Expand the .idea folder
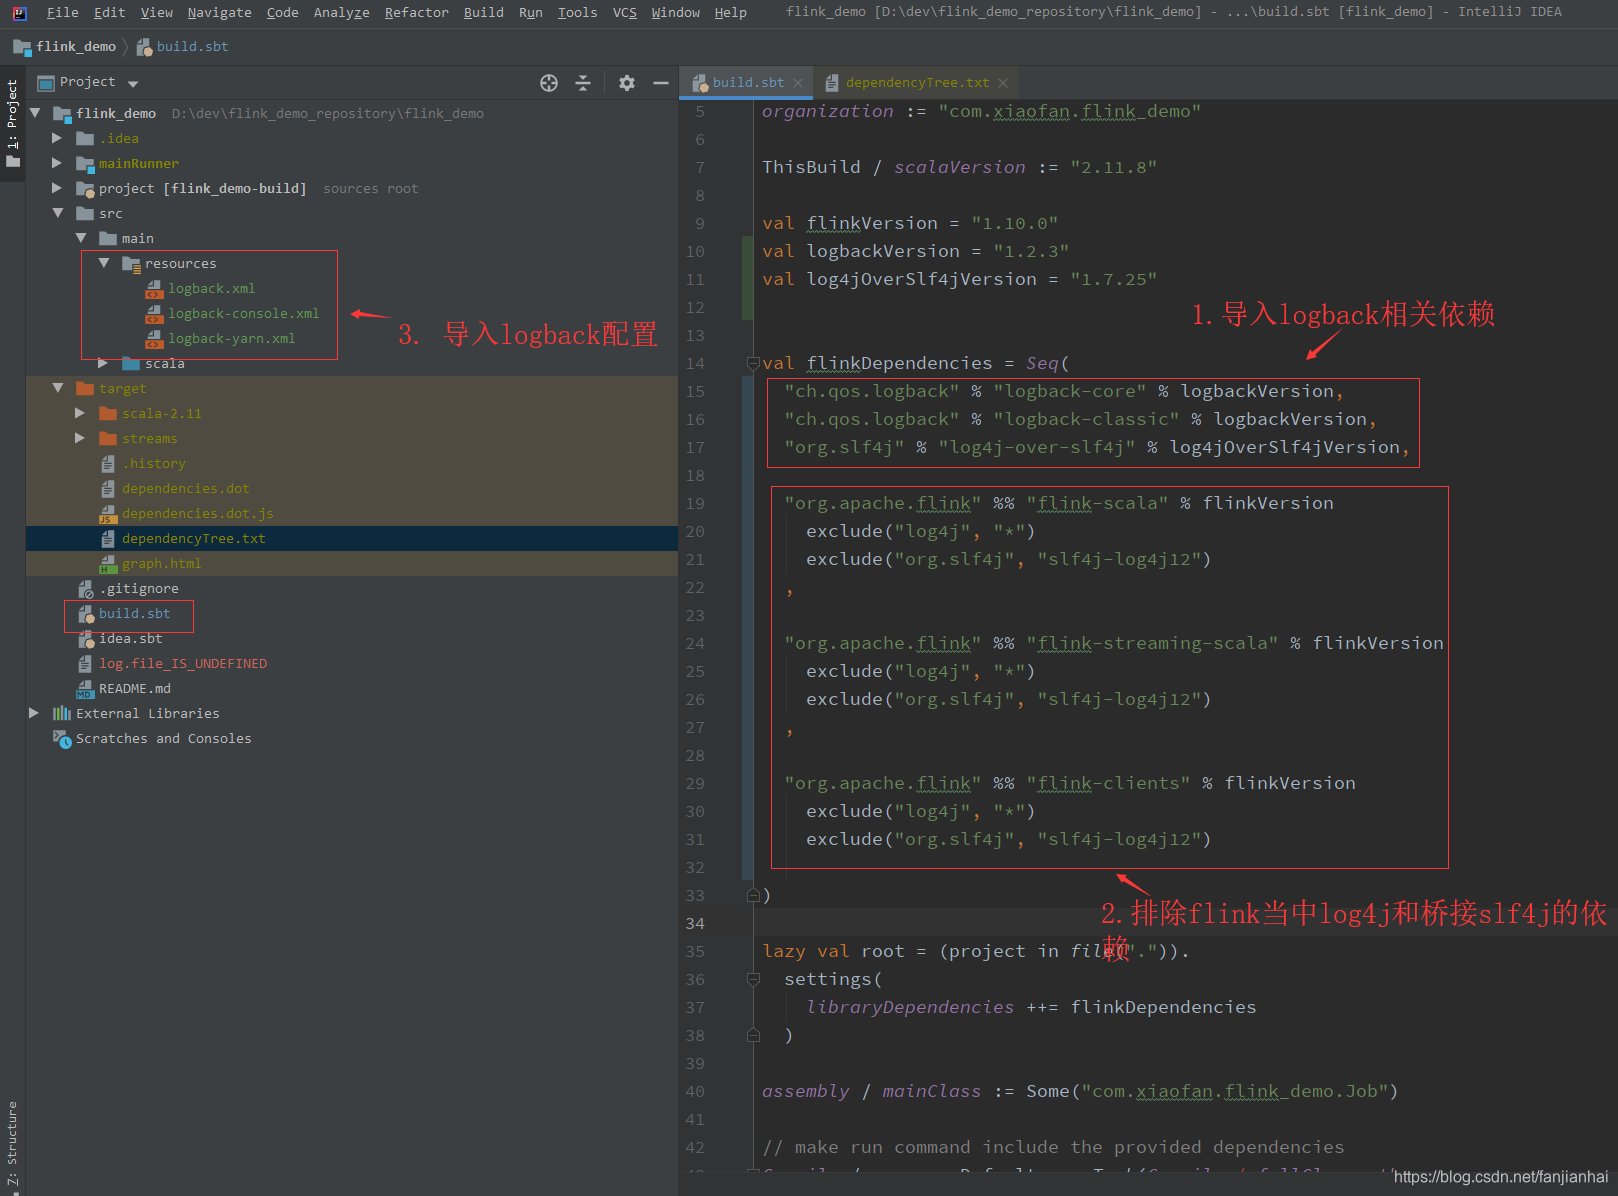 57,138
